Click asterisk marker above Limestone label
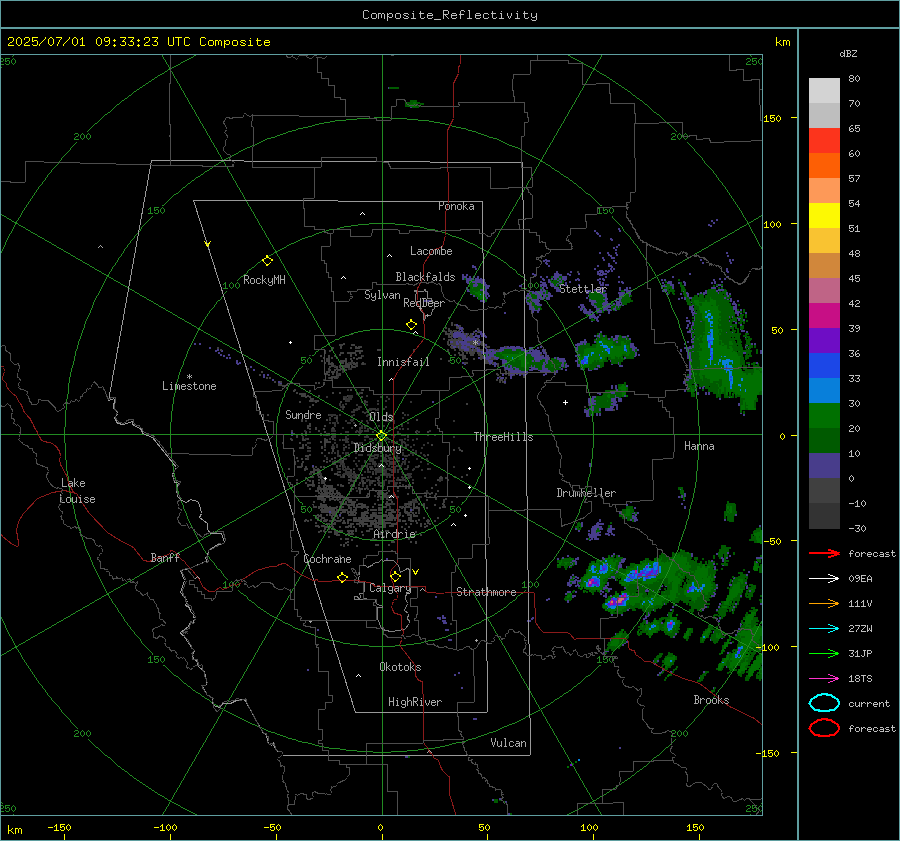 click(x=189, y=377)
